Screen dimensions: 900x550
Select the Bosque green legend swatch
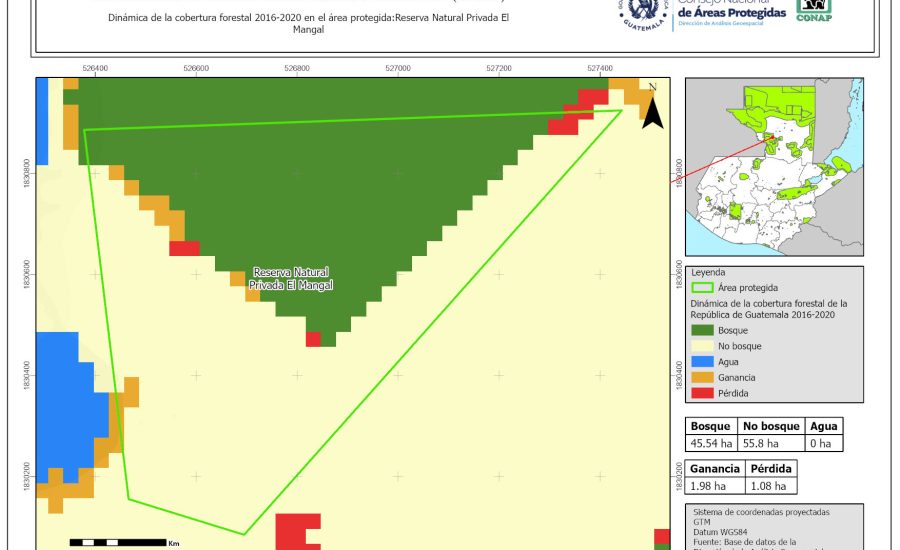point(701,330)
